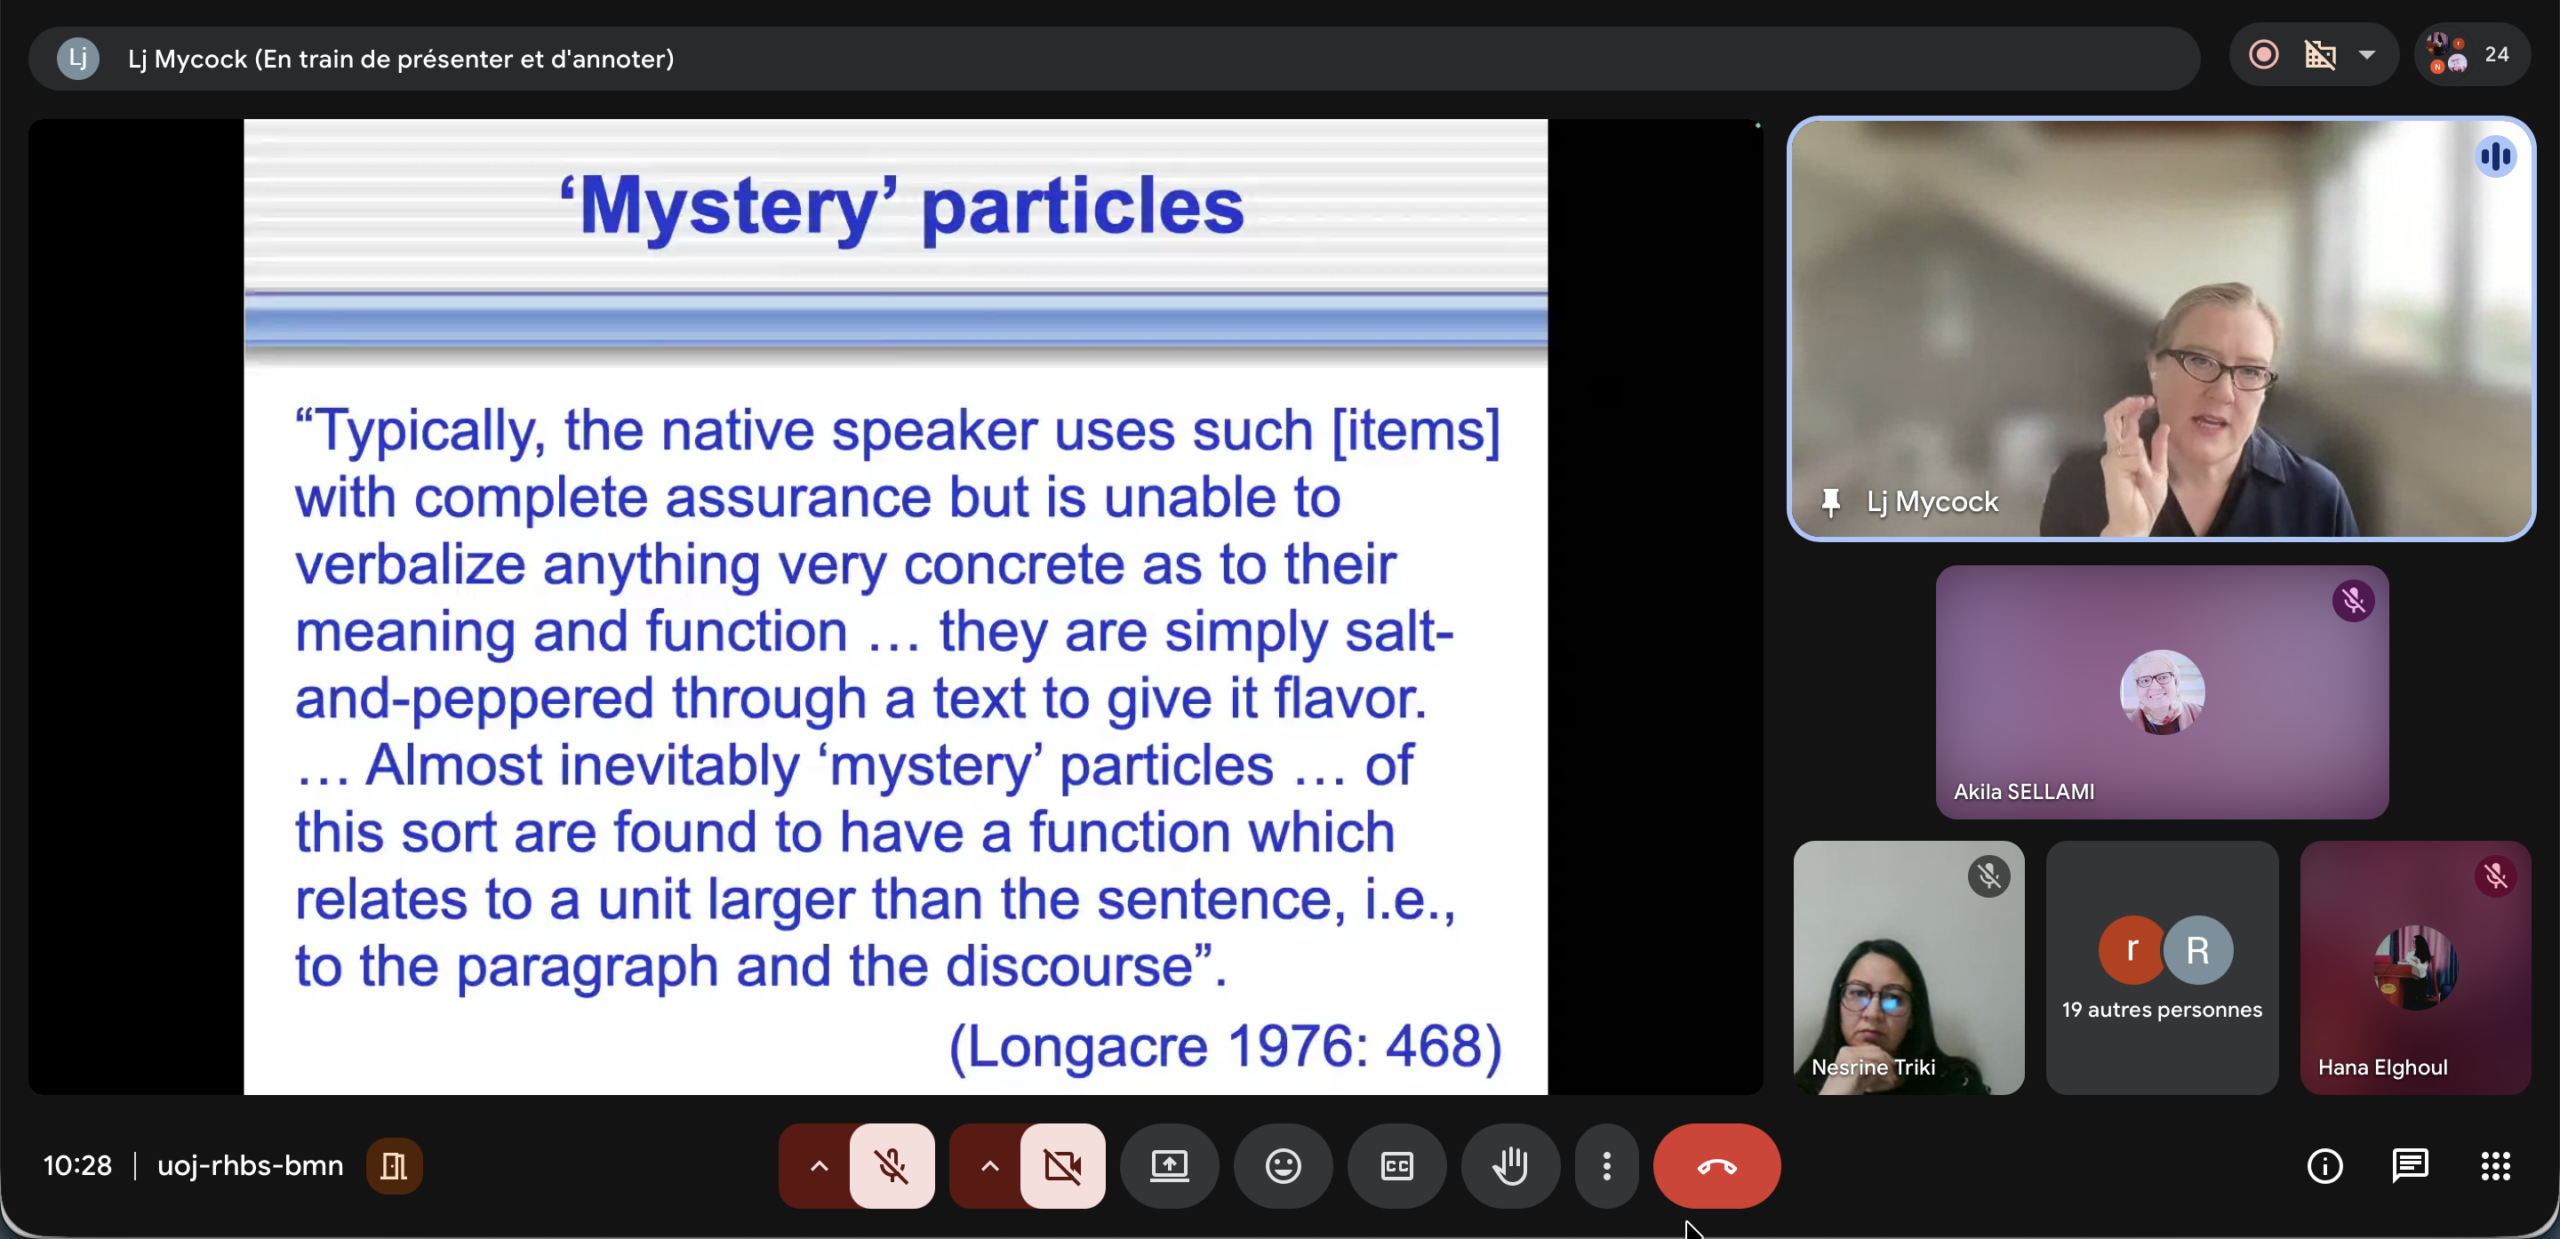The image size is (2560, 1239).
Task: Click the present screen icon
Action: coord(1169,1166)
